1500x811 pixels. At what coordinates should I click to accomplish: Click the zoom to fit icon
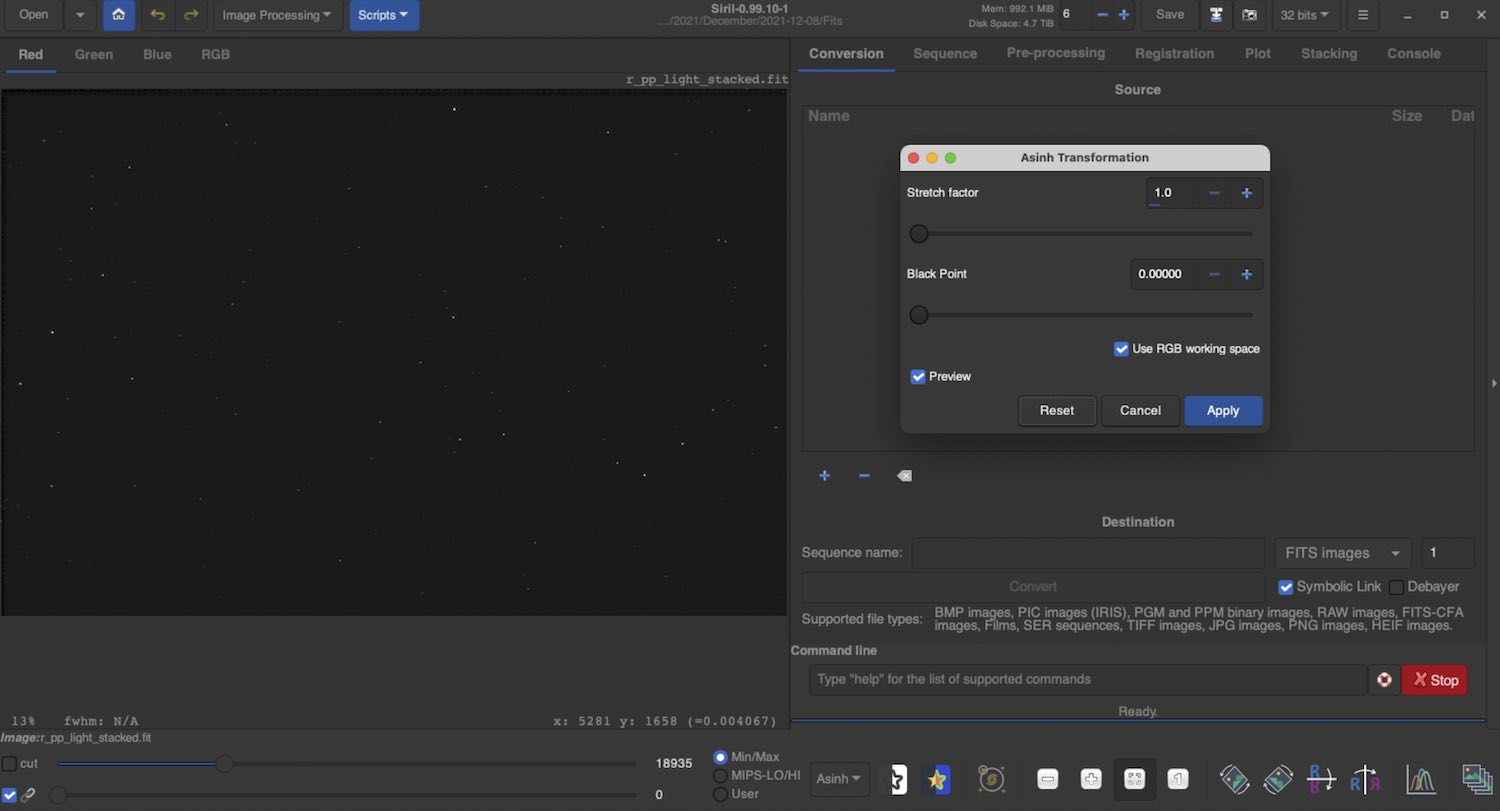click(x=1134, y=779)
